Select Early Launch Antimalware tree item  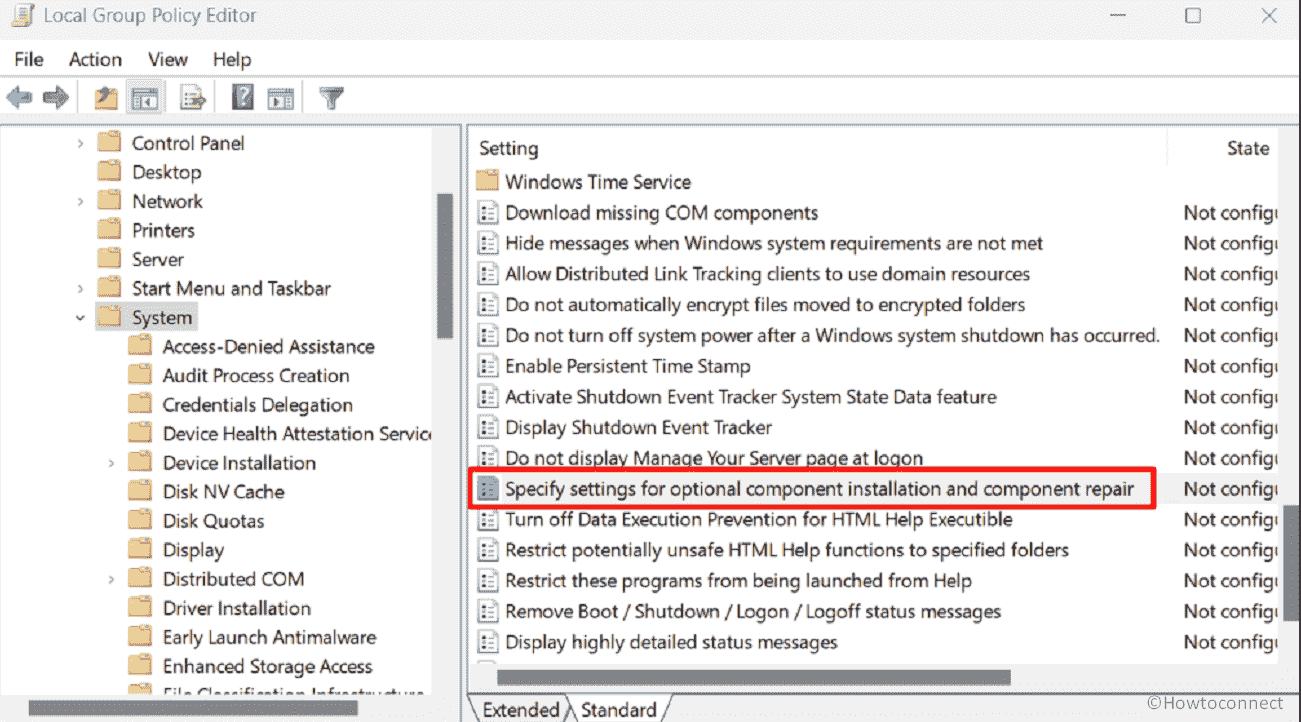coord(269,637)
